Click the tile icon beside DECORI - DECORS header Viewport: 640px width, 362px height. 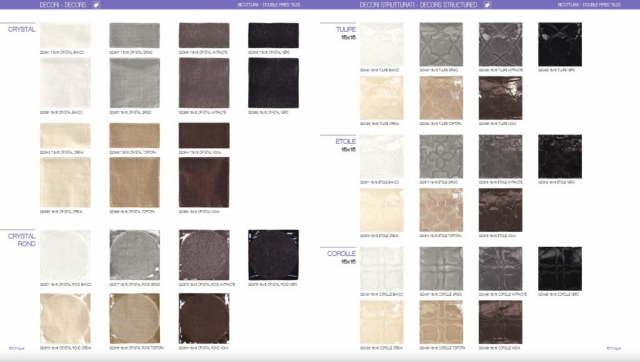point(96,5)
